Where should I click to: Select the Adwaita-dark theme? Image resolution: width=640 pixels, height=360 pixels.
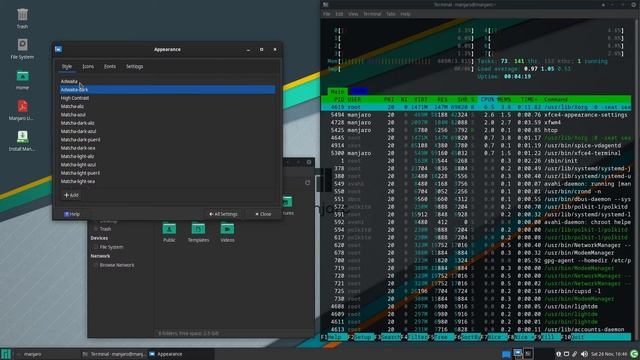[168, 89]
